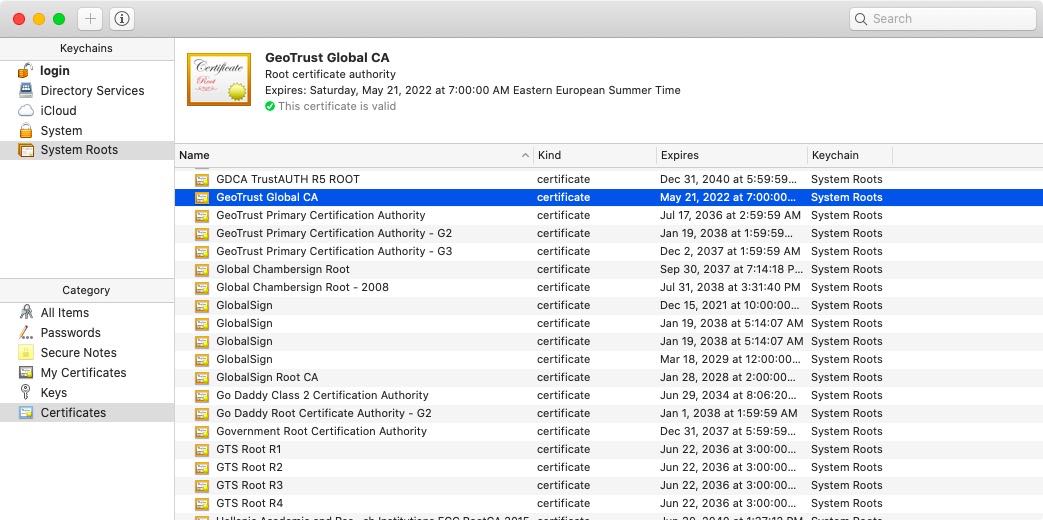Image resolution: width=1043 pixels, height=520 pixels.
Task: Click the Secure Notes yellow note icon
Action: click(25, 352)
